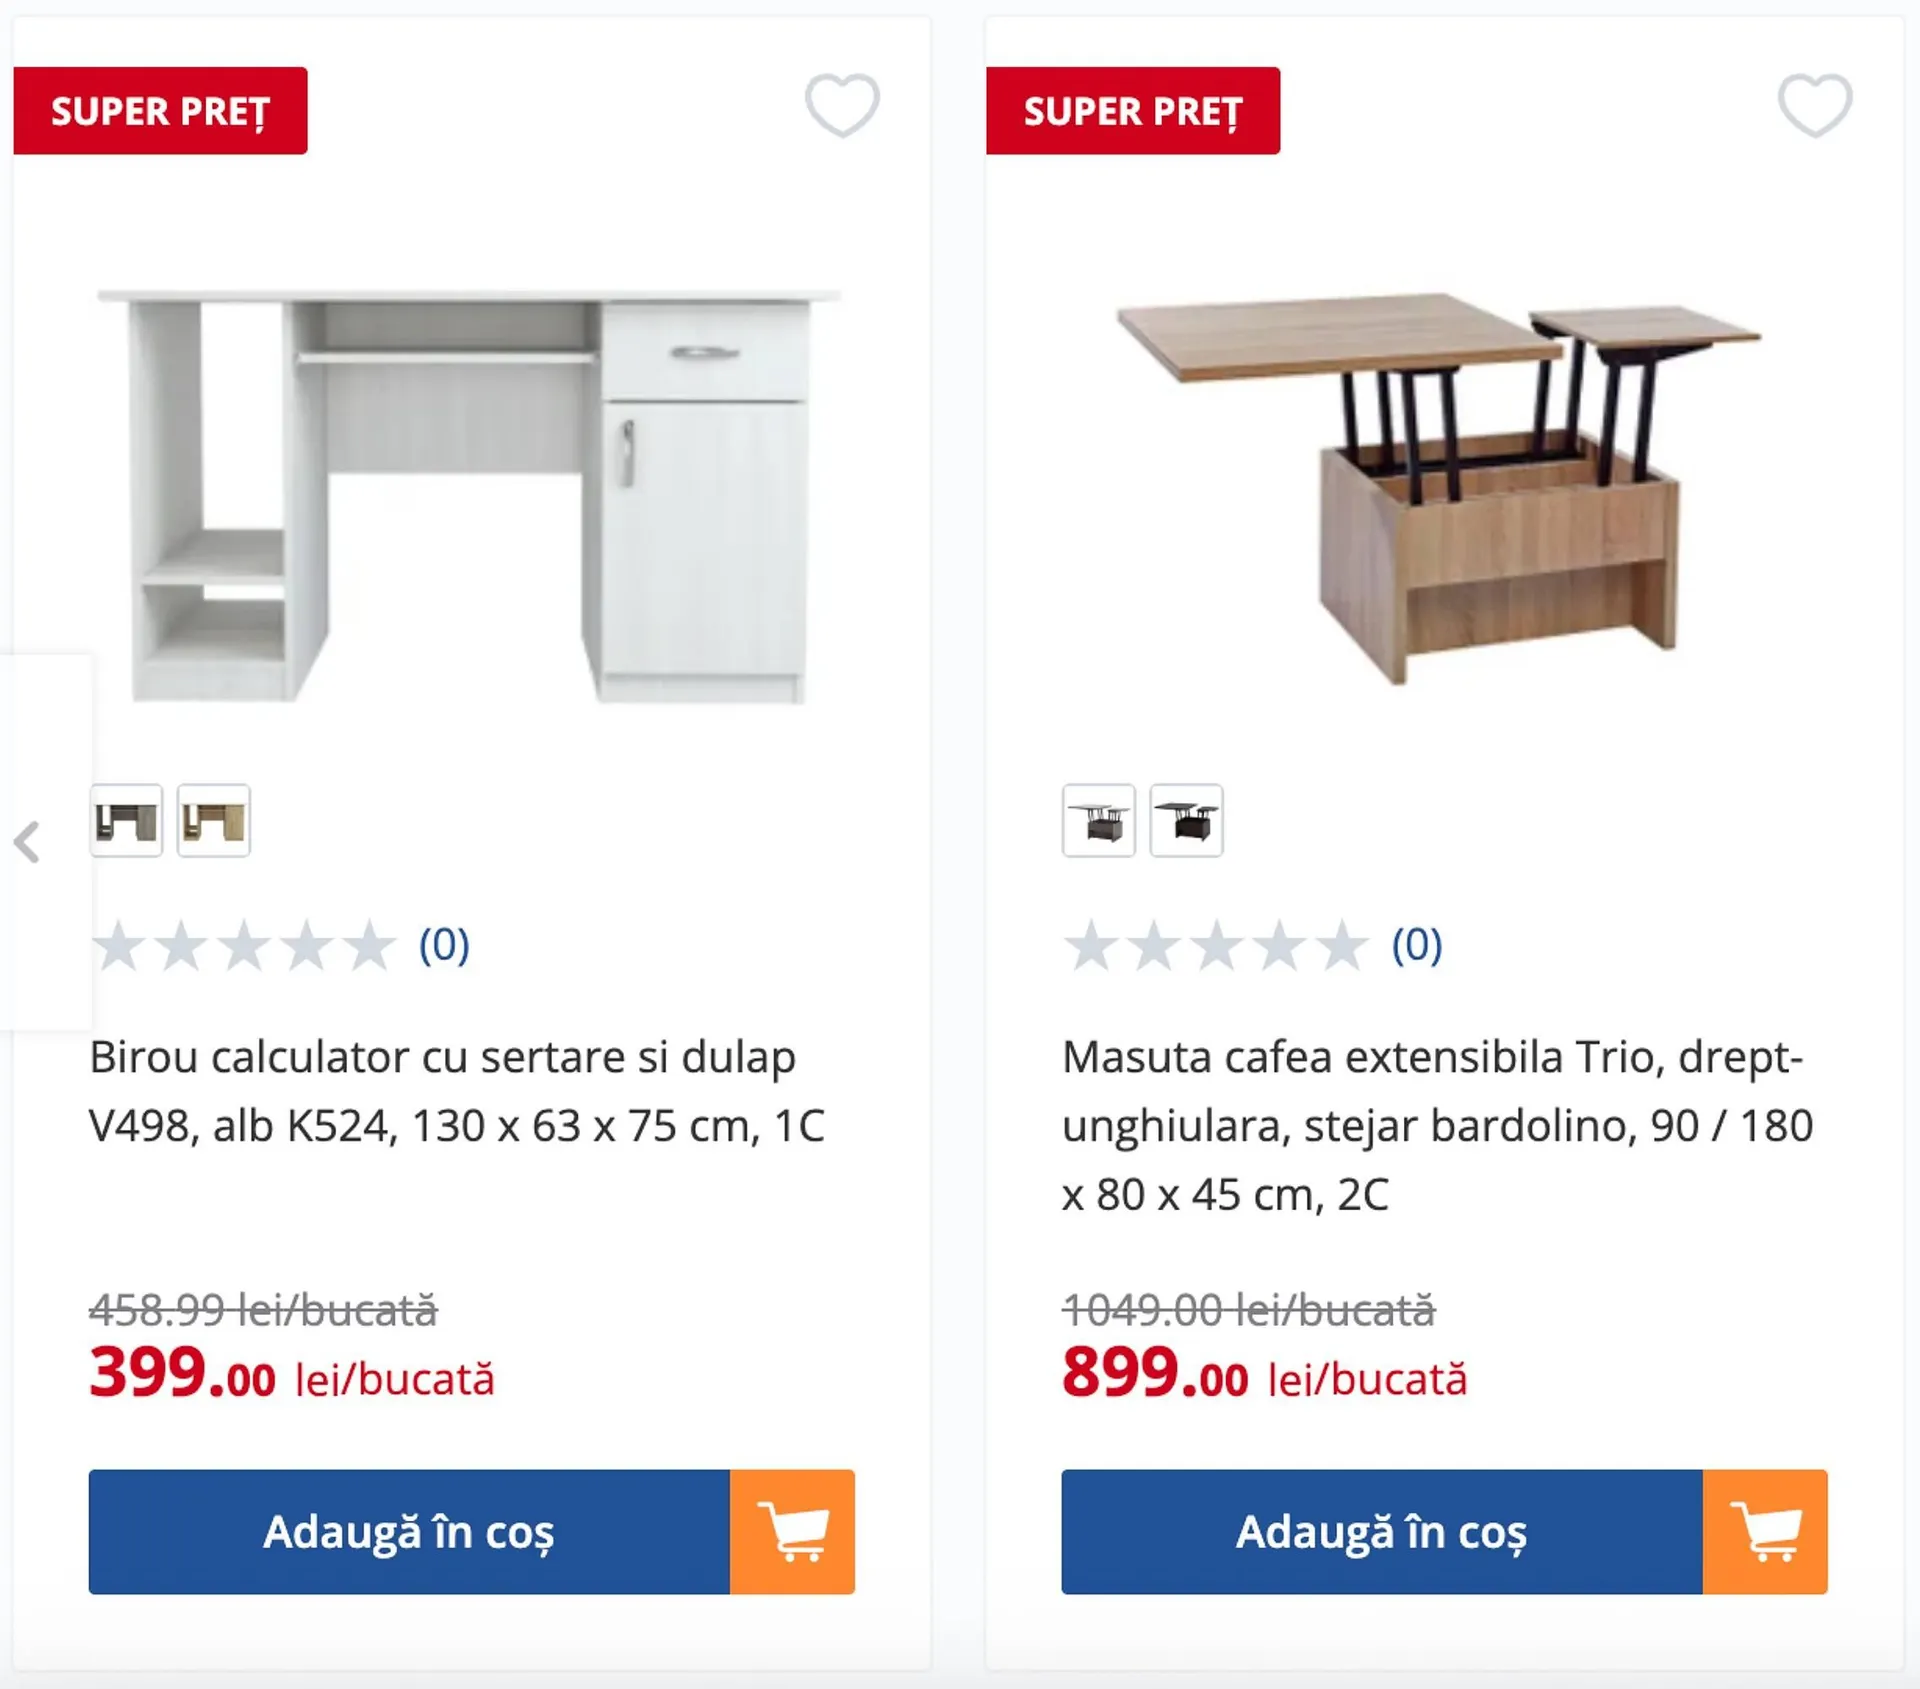Open the (0) reviews count for the coffee table
This screenshot has width=1920, height=1689.
(1417, 945)
